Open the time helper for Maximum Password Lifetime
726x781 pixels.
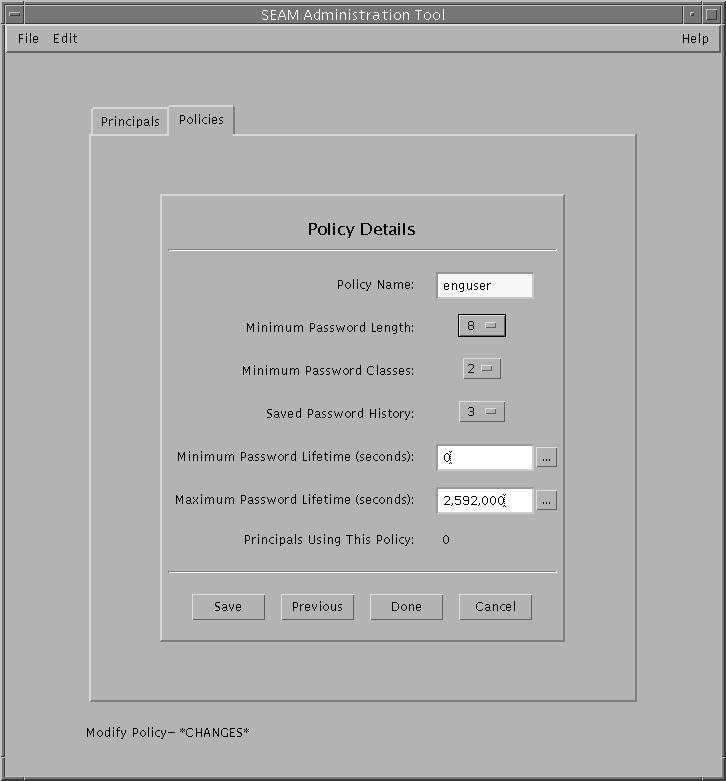546,501
